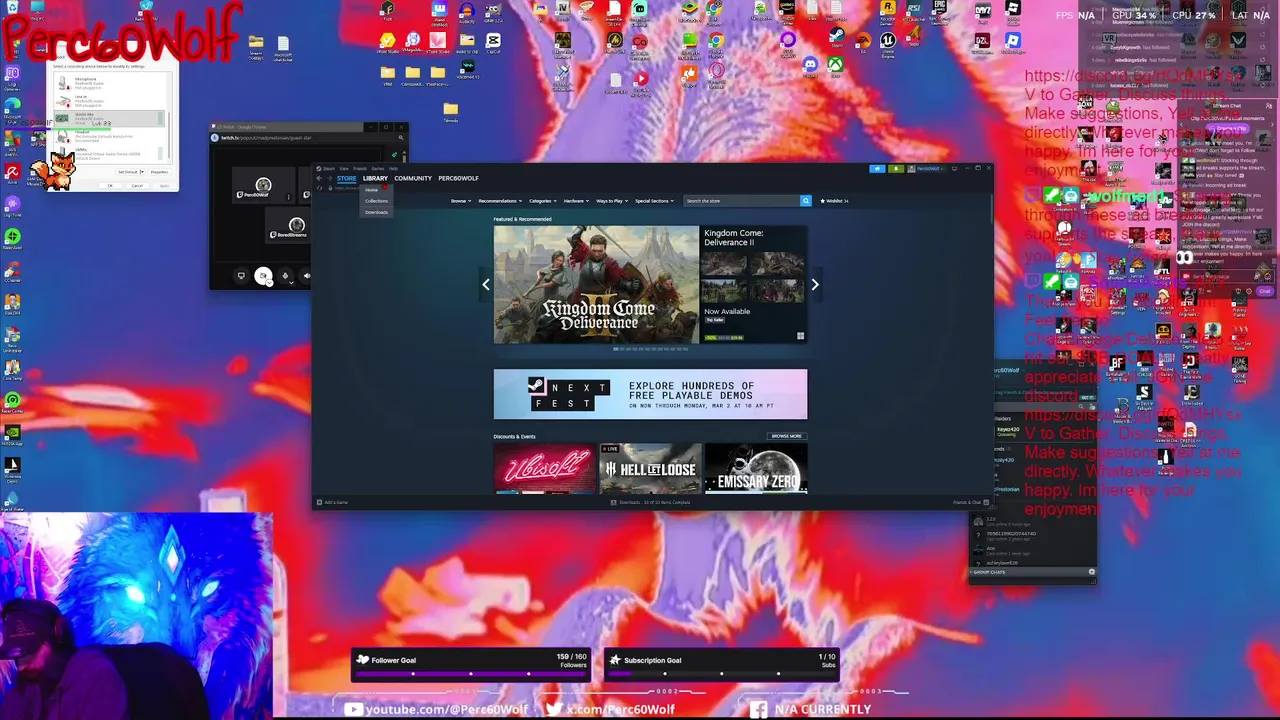Open Steam Downloads status in bottom bar
This screenshot has width=1280, height=720.
click(x=651, y=502)
